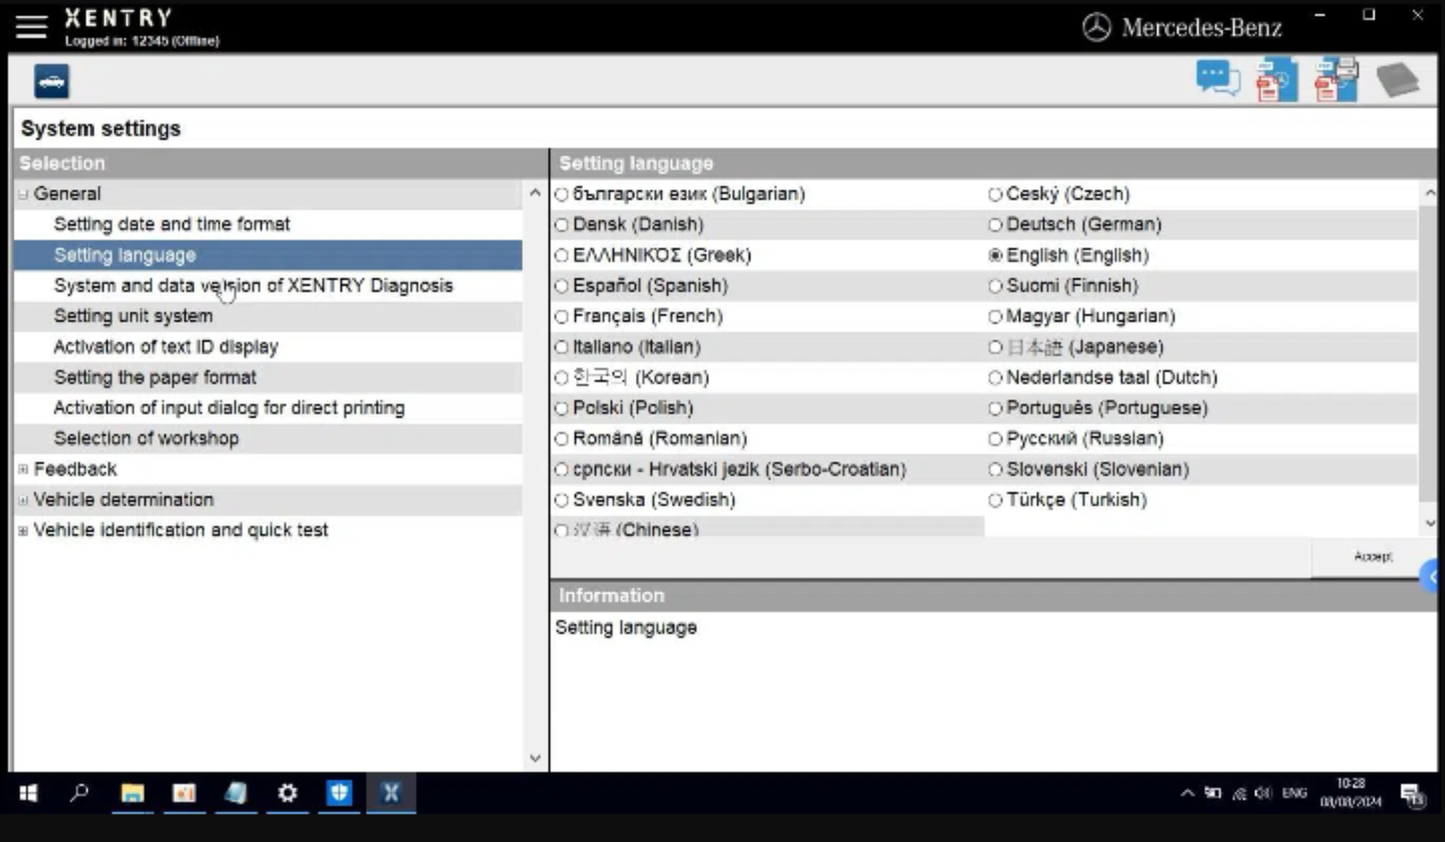Viewport: 1445px width, 842px height.
Task: Open the chat feedback speech bubble icon
Action: click(x=1217, y=79)
